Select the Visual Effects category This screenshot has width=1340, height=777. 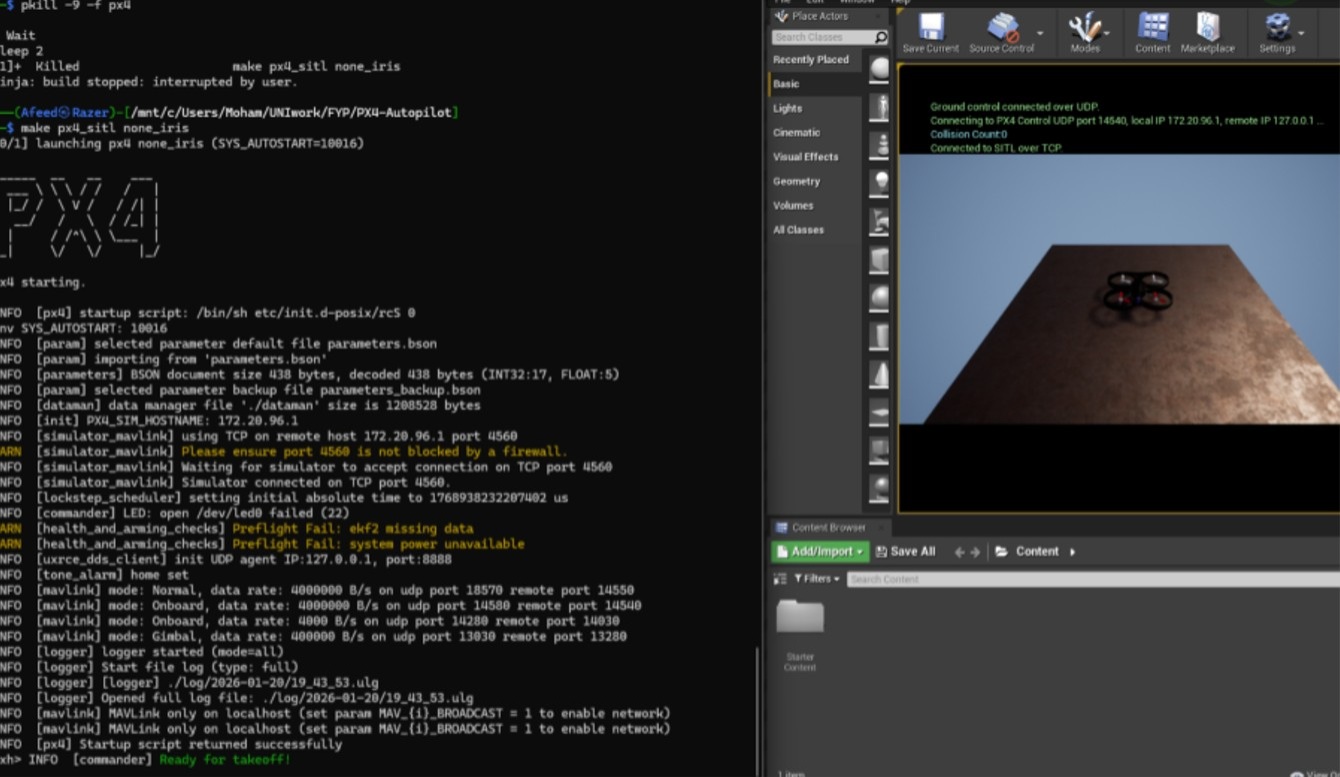click(805, 157)
